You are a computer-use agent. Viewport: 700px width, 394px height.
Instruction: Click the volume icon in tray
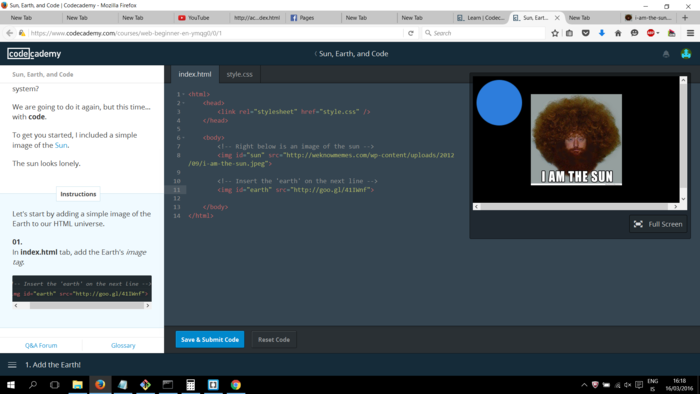click(628, 385)
